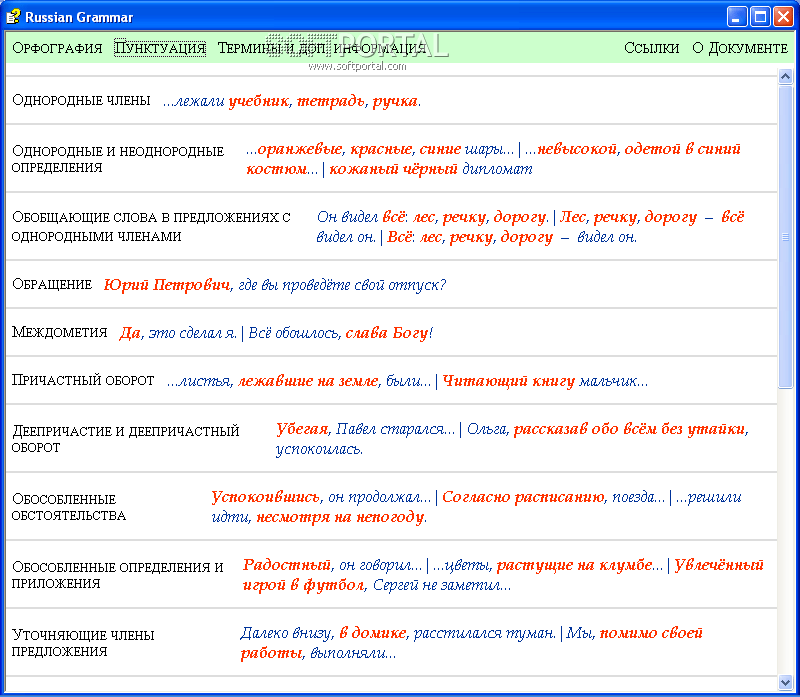Screen dimensions: 800x697
Task: Open the Причастный оборот topic
Action: pos(83,380)
